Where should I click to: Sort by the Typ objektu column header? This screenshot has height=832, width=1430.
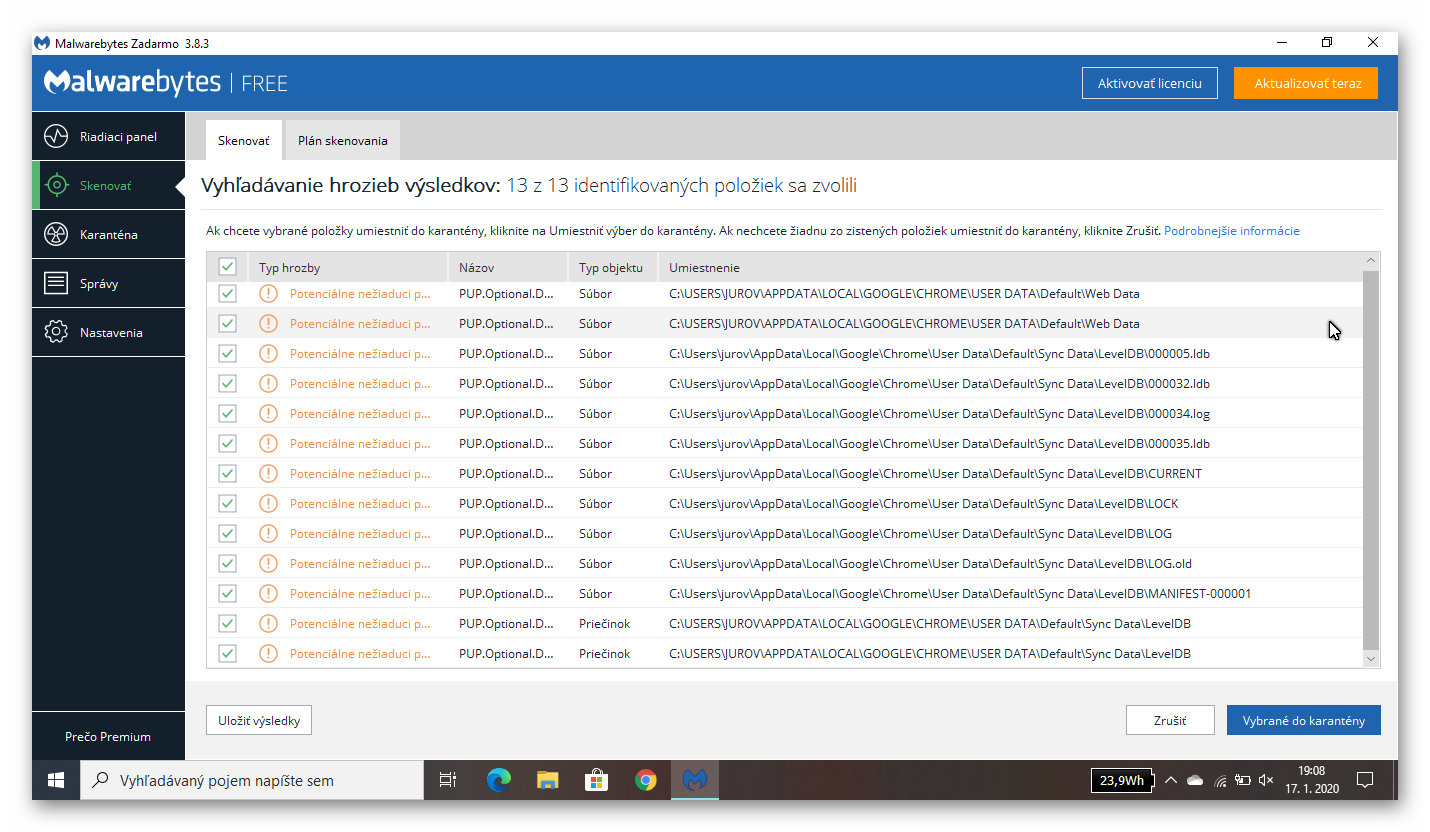[613, 267]
